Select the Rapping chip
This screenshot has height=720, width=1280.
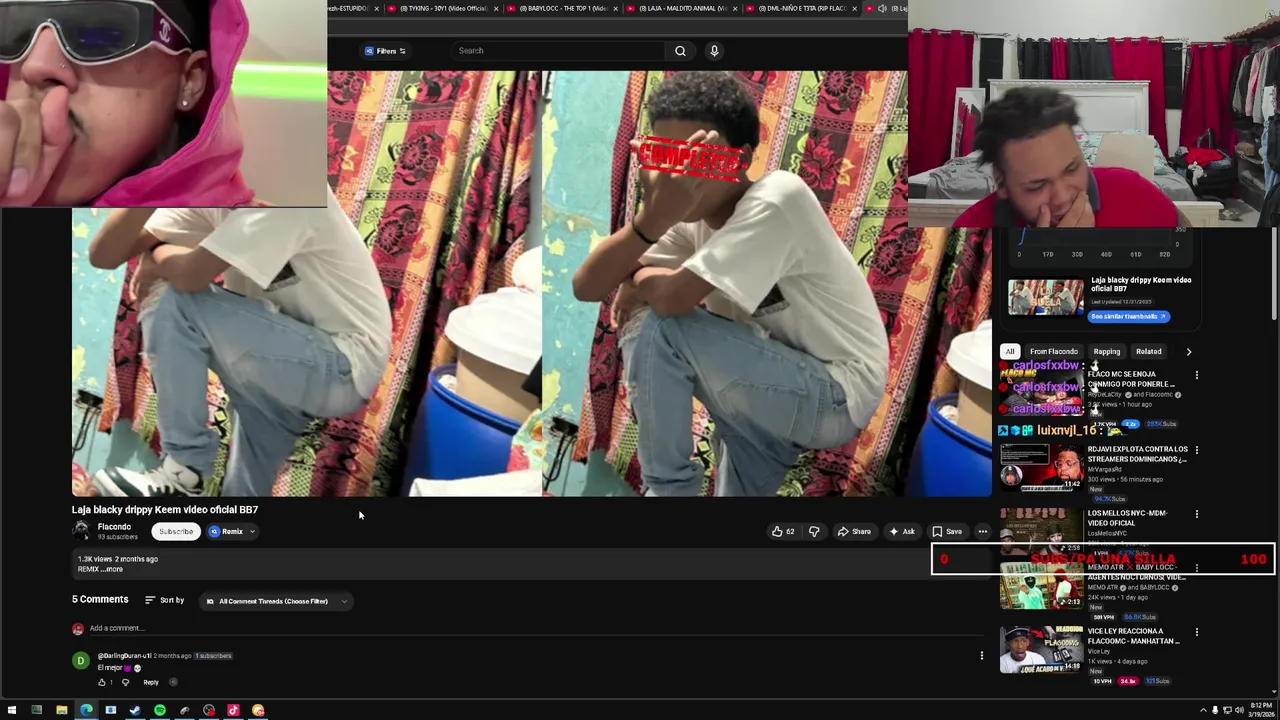(x=1107, y=352)
